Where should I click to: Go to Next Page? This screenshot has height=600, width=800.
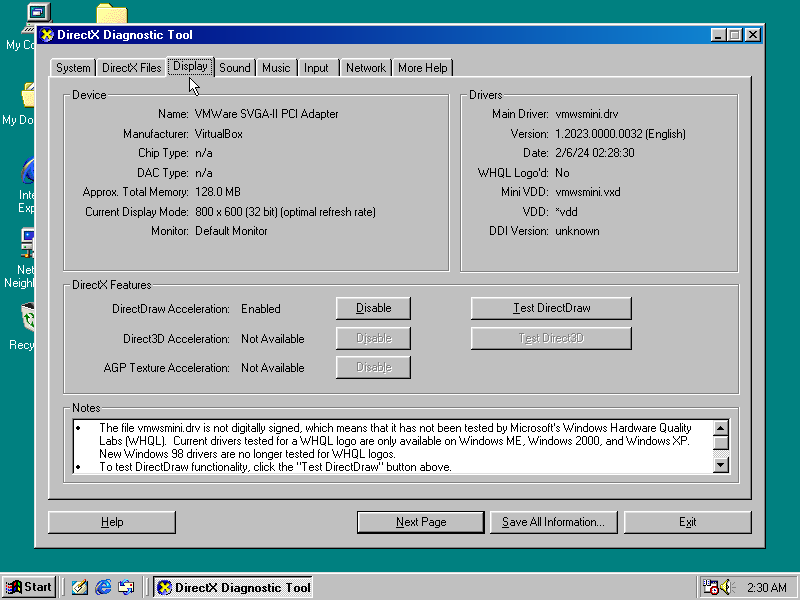tap(421, 522)
